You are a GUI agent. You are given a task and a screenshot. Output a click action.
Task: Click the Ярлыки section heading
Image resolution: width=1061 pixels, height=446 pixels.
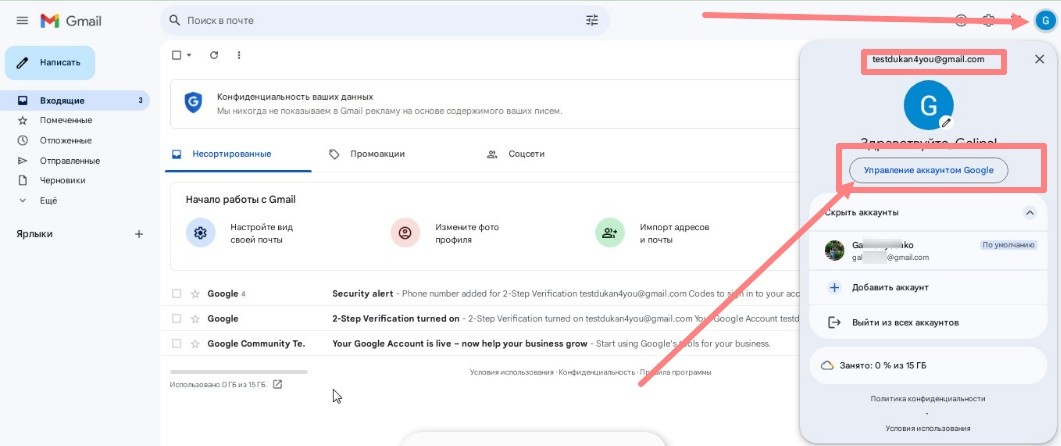click(x=35, y=234)
